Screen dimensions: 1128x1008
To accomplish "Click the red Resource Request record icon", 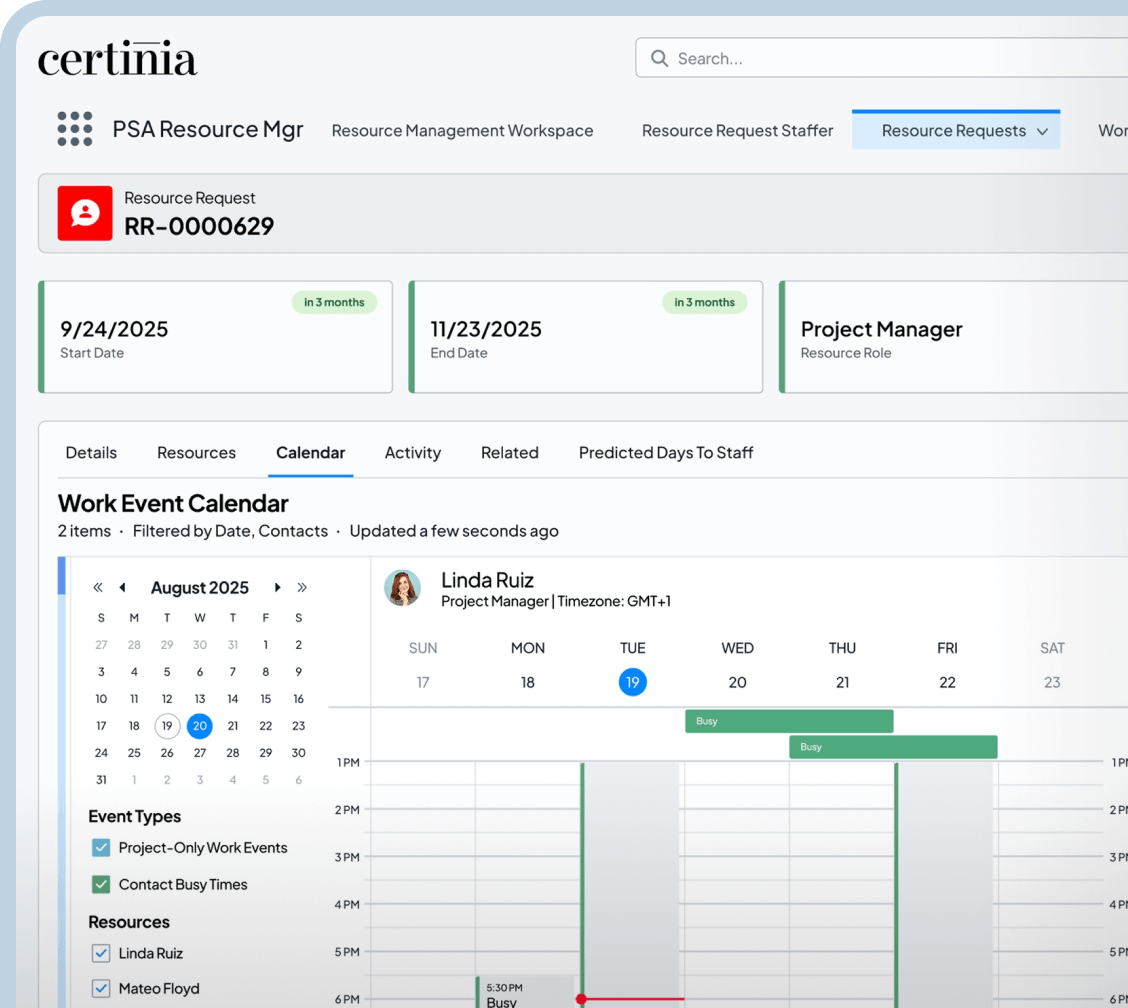I will coord(85,213).
